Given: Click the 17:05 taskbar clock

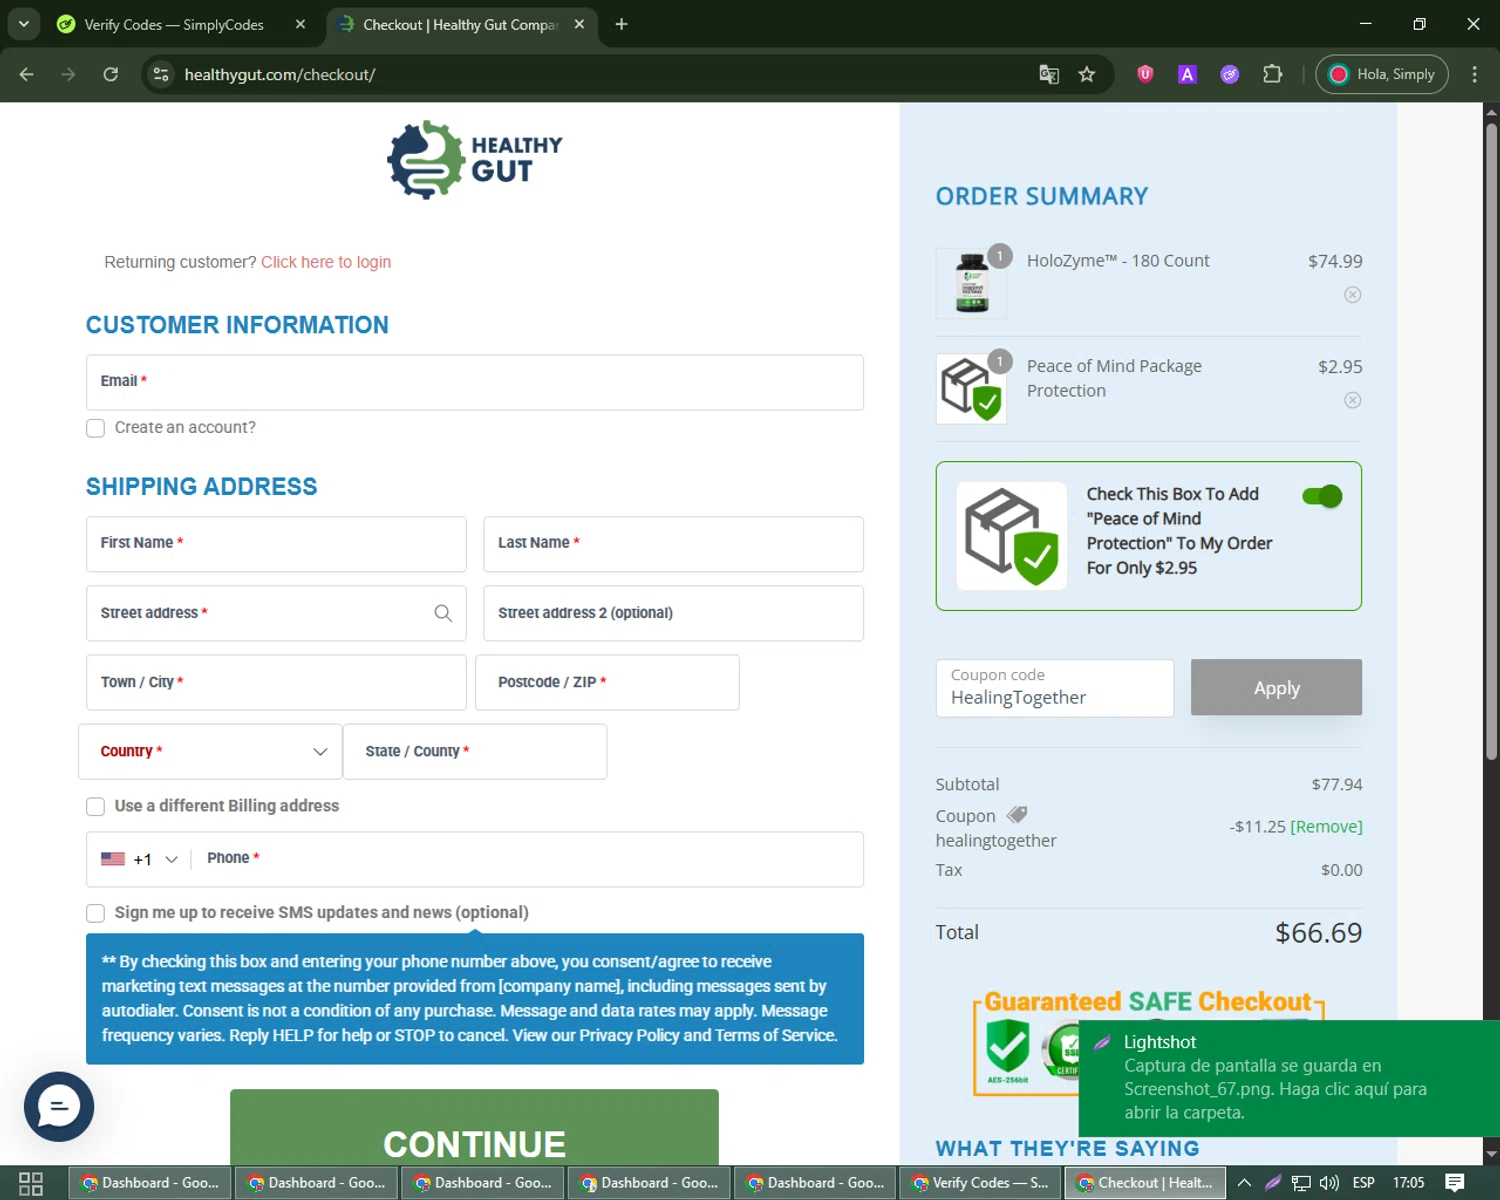Looking at the screenshot, I should (1408, 1183).
